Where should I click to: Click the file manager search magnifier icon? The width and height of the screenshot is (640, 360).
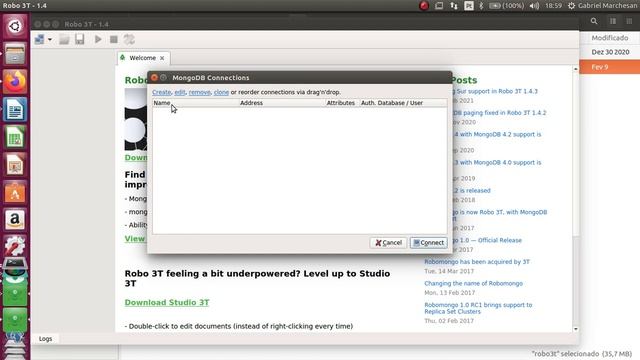594,21
